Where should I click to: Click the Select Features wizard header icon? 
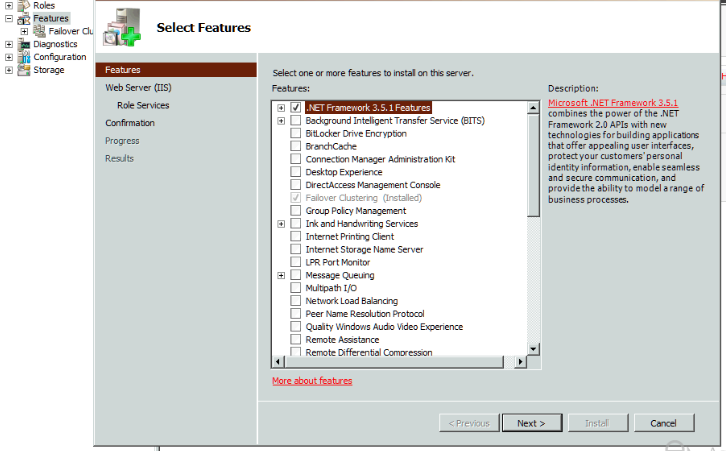pos(122,28)
